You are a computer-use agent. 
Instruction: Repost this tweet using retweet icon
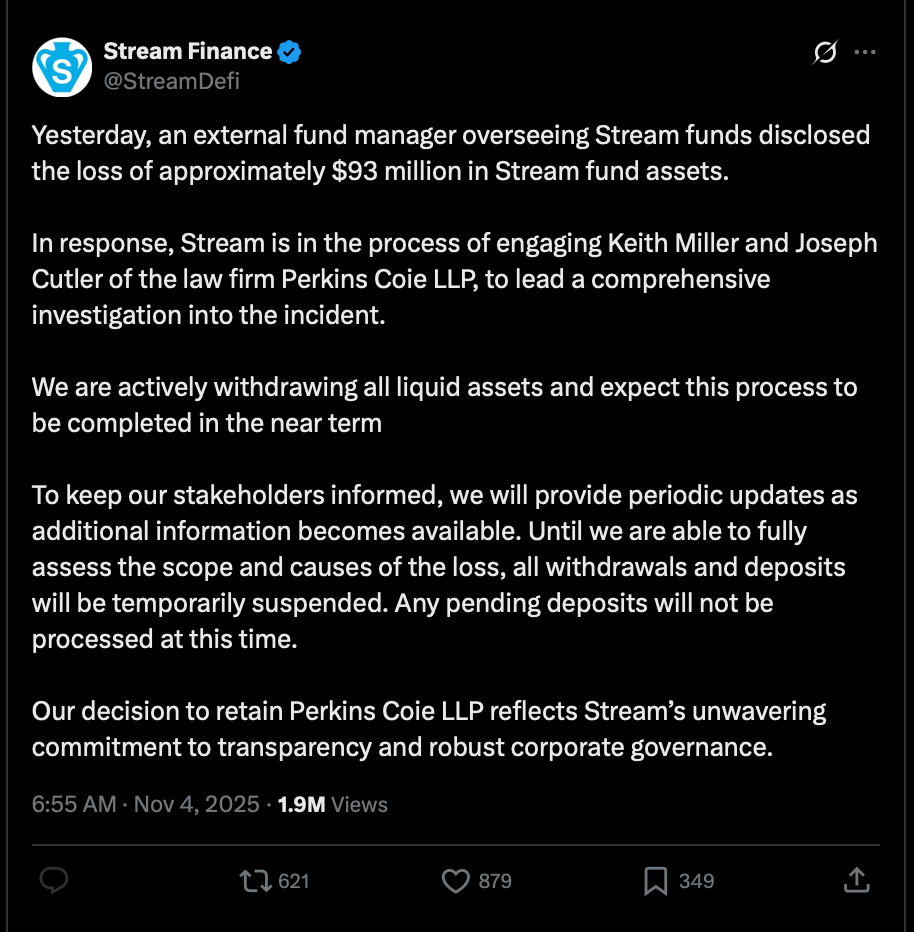(x=254, y=880)
